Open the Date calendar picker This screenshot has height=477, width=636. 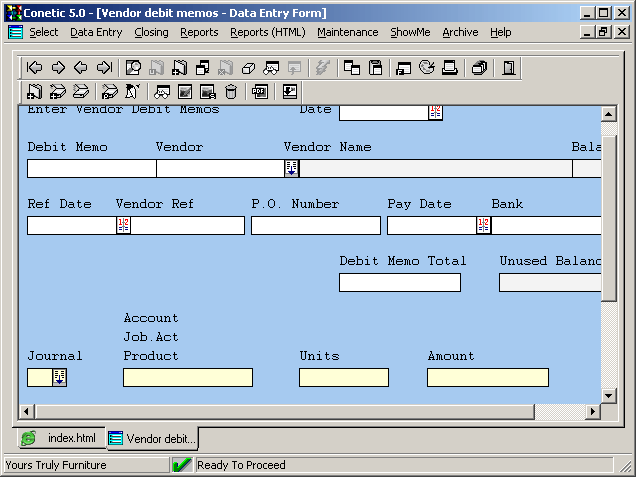point(435,112)
